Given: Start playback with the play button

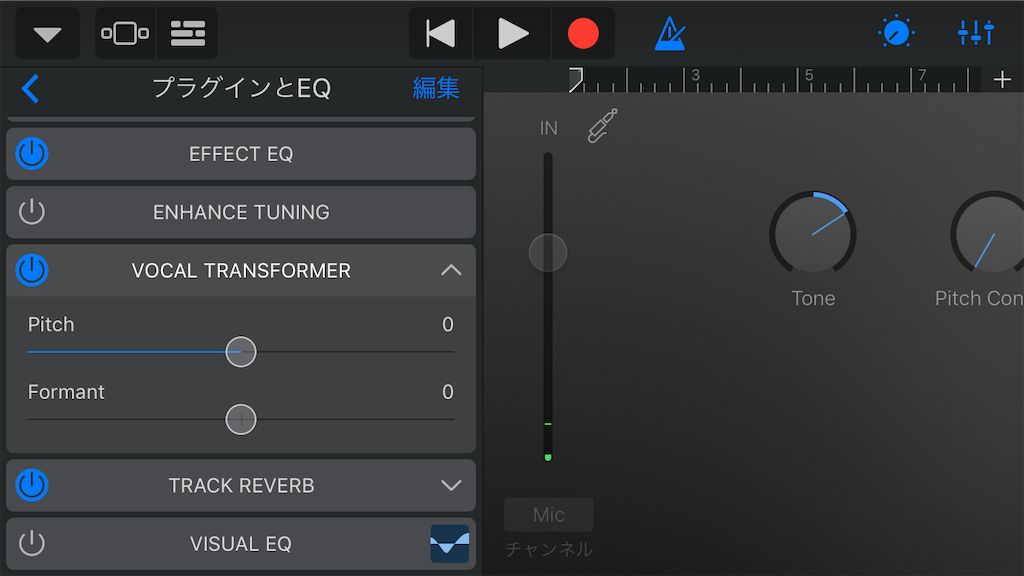Looking at the screenshot, I should click(x=513, y=33).
